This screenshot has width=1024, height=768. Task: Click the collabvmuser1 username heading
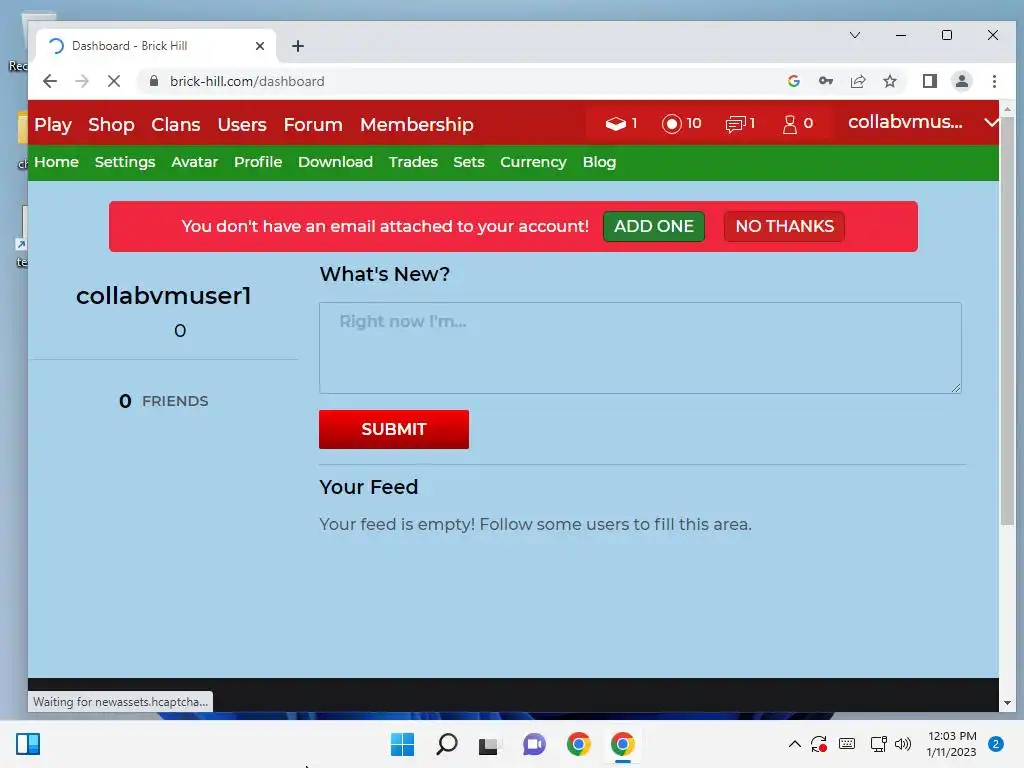coord(164,296)
